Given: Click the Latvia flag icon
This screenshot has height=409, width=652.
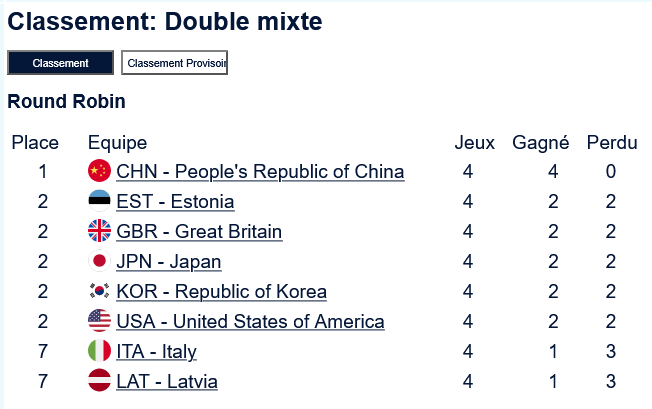Looking at the screenshot, I should tap(99, 381).
